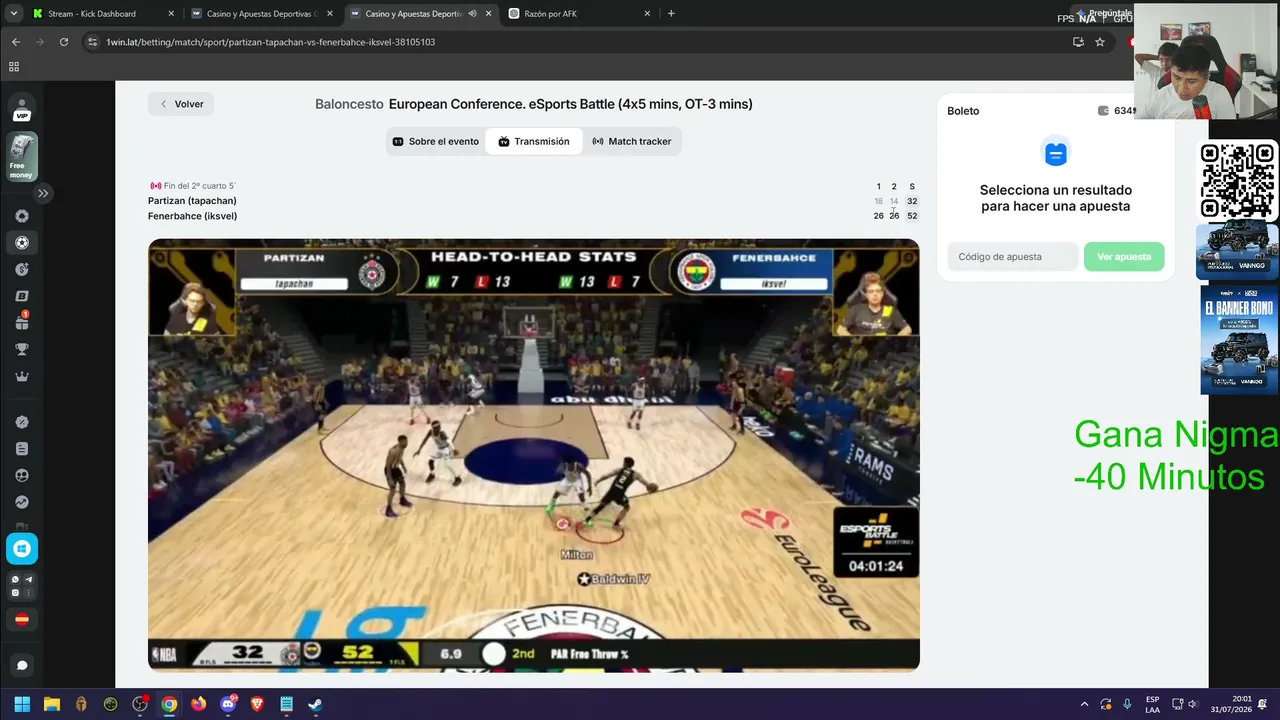Open Firefox from the taskbar
This screenshot has width=1280, height=720.
pos(198,704)
